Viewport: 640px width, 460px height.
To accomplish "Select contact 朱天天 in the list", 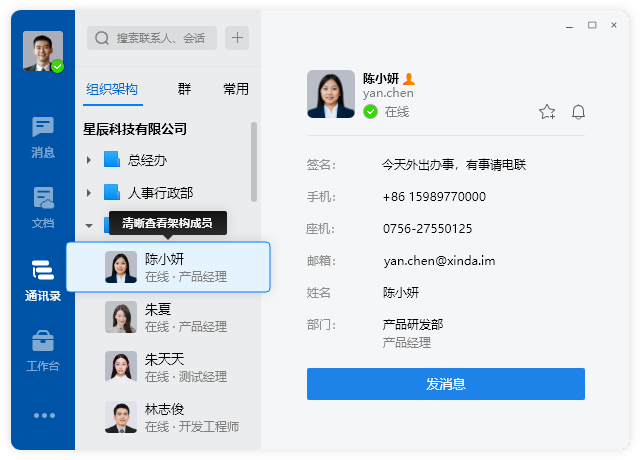I will (x=168, y=367).
